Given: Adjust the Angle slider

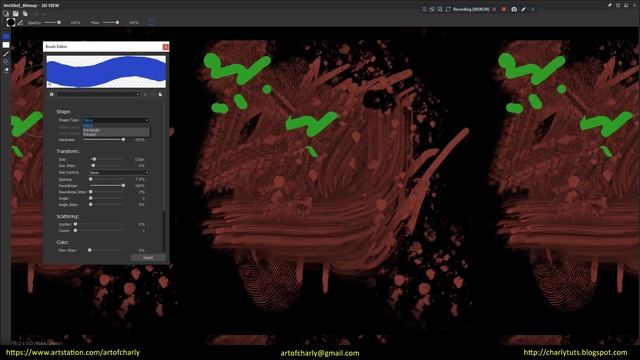Looking at the screenshot, I should point(107,198).
